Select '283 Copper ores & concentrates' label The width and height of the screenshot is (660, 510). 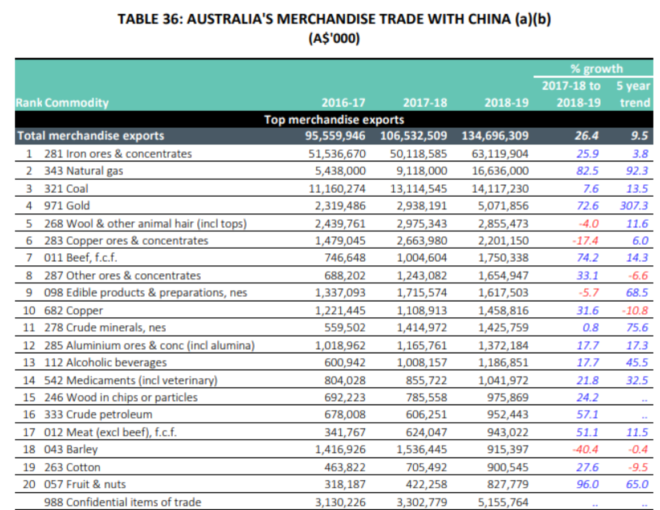click(x=126, y=241)
